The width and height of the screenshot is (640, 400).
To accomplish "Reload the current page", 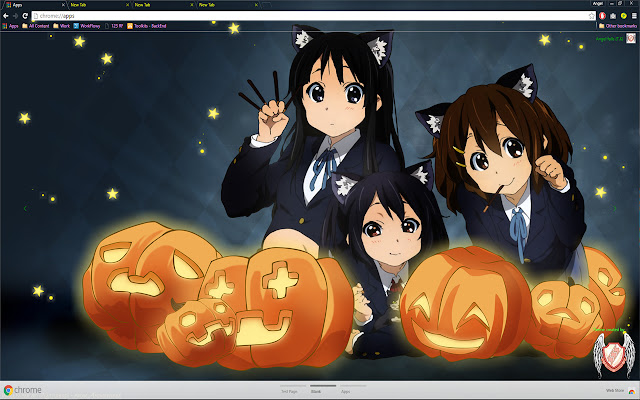I will pyautogui.click(x=25, y=16).
